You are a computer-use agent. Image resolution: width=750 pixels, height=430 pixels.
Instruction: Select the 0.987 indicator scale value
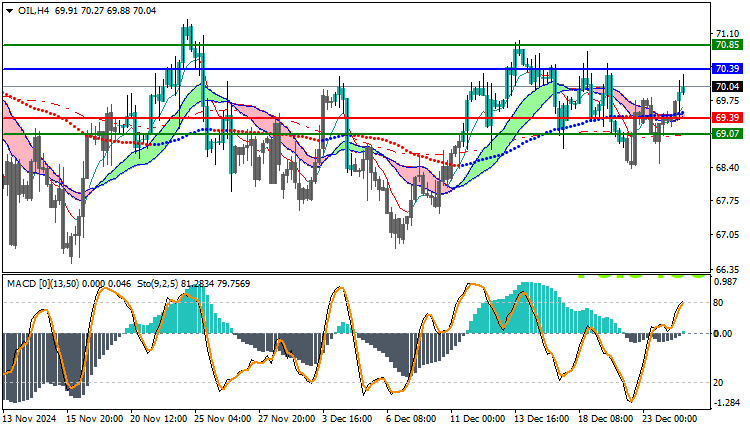pyautogui.click(x=725, y=282)
